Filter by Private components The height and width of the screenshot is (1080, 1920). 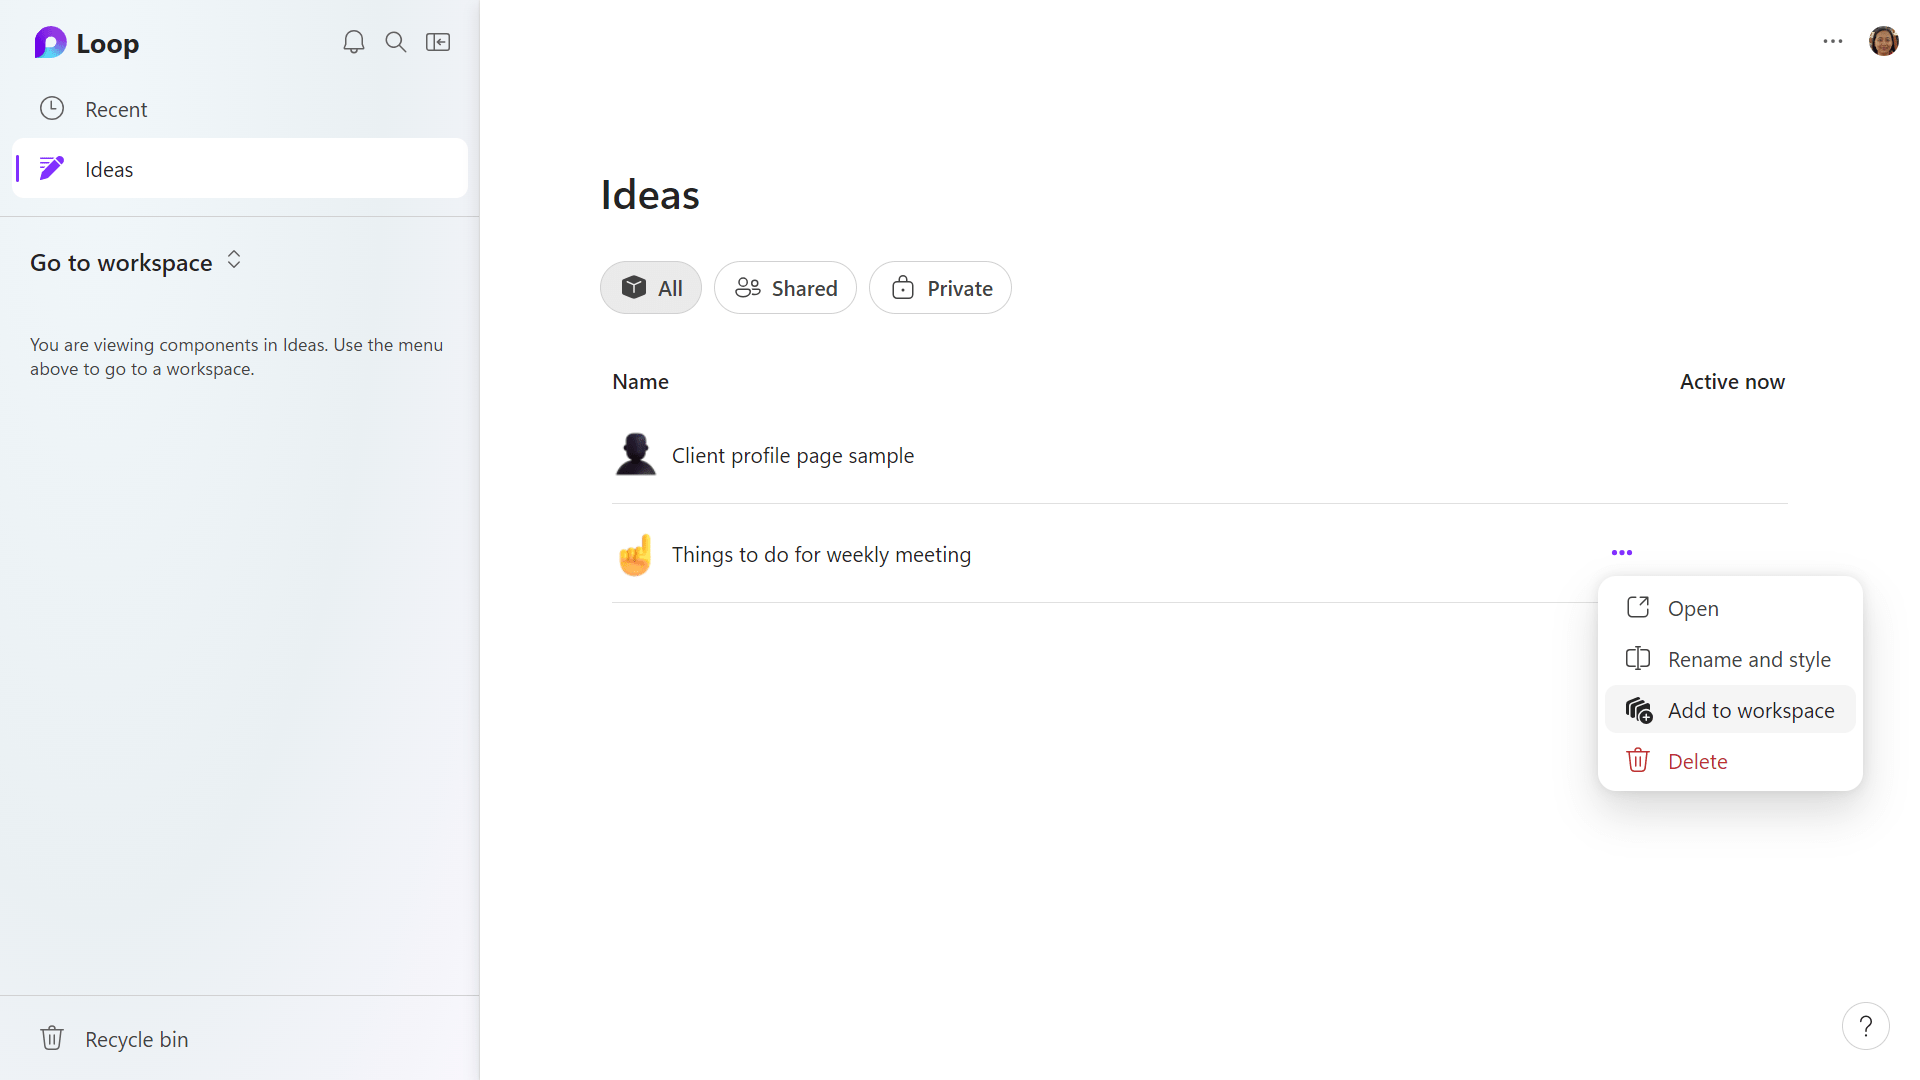(x=941, y=288)
